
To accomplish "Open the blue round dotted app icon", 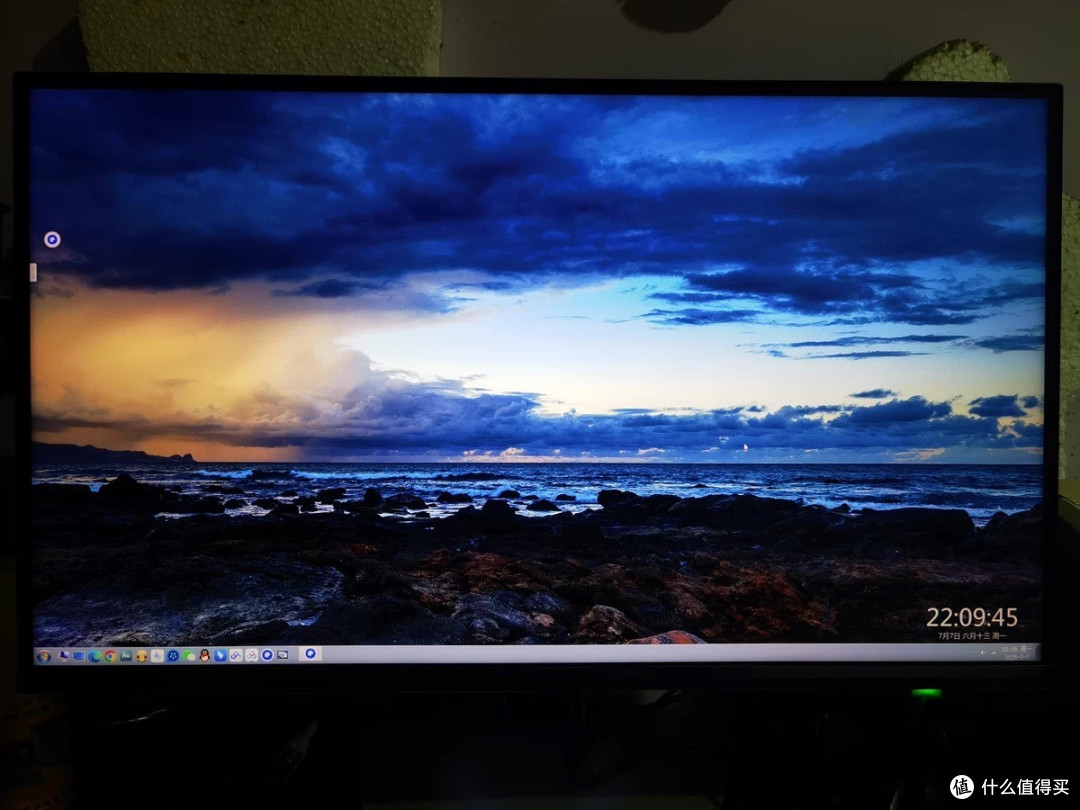I will [173, 656].
